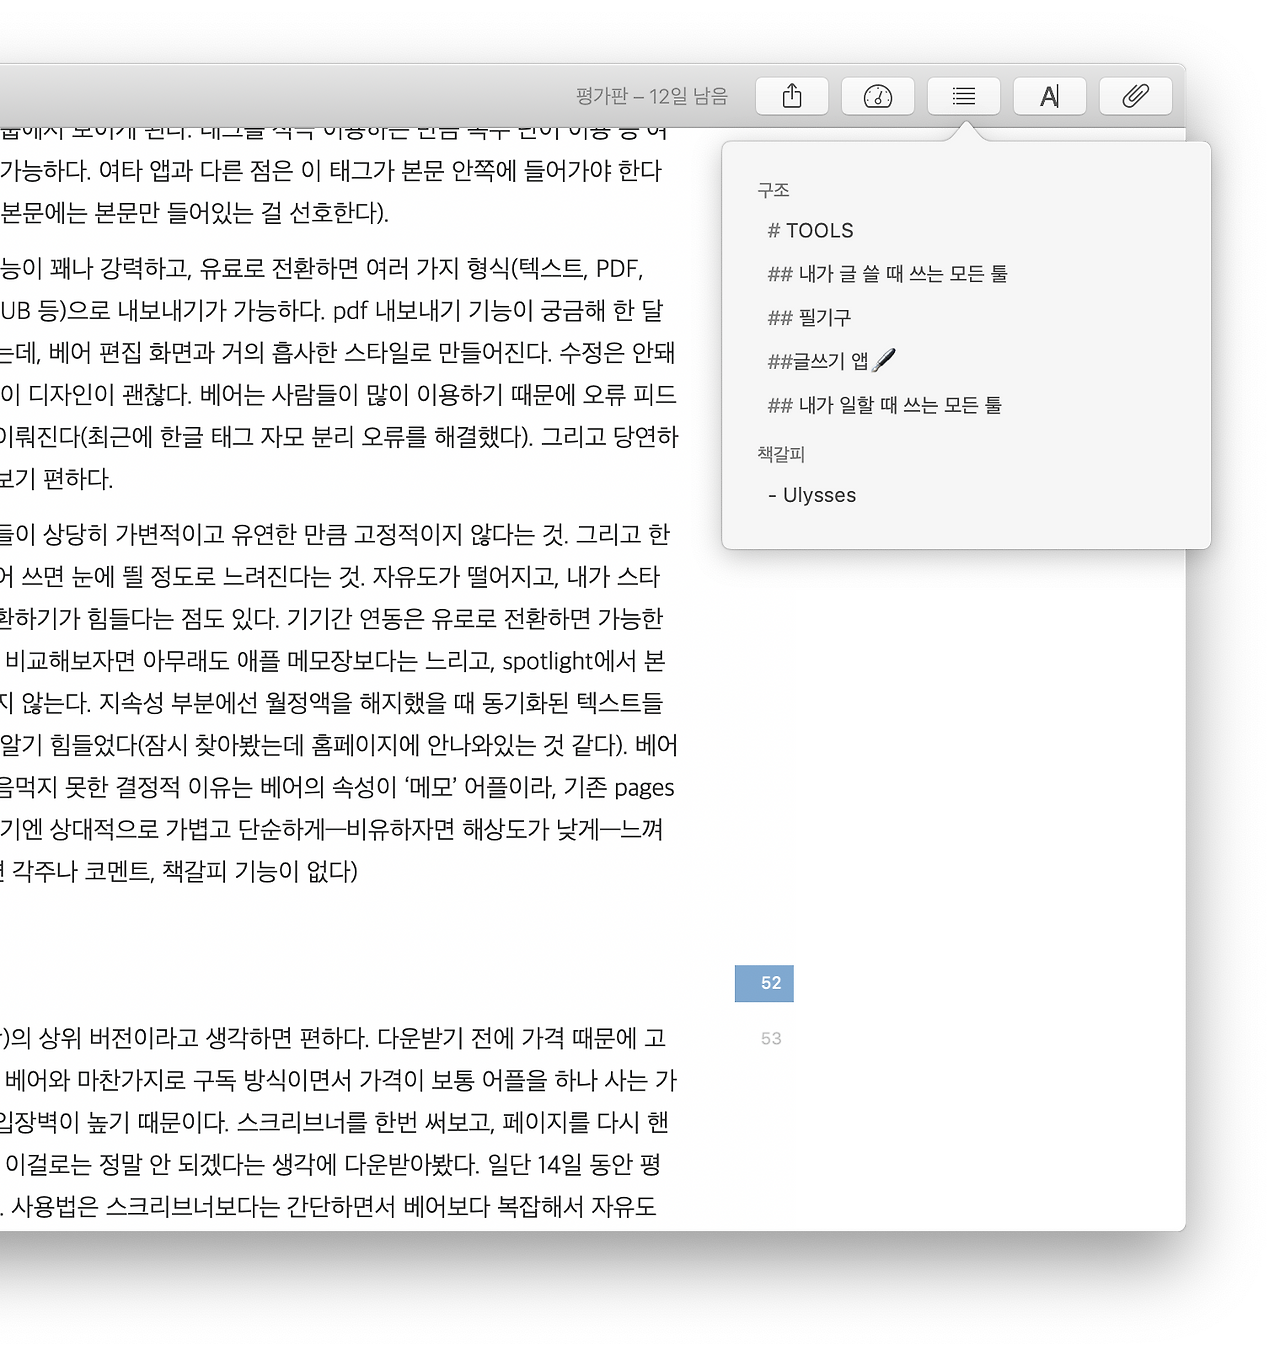Open the markup text style button
This screenshot has height=1356, width=1280.
click(x=1050, y=96)
